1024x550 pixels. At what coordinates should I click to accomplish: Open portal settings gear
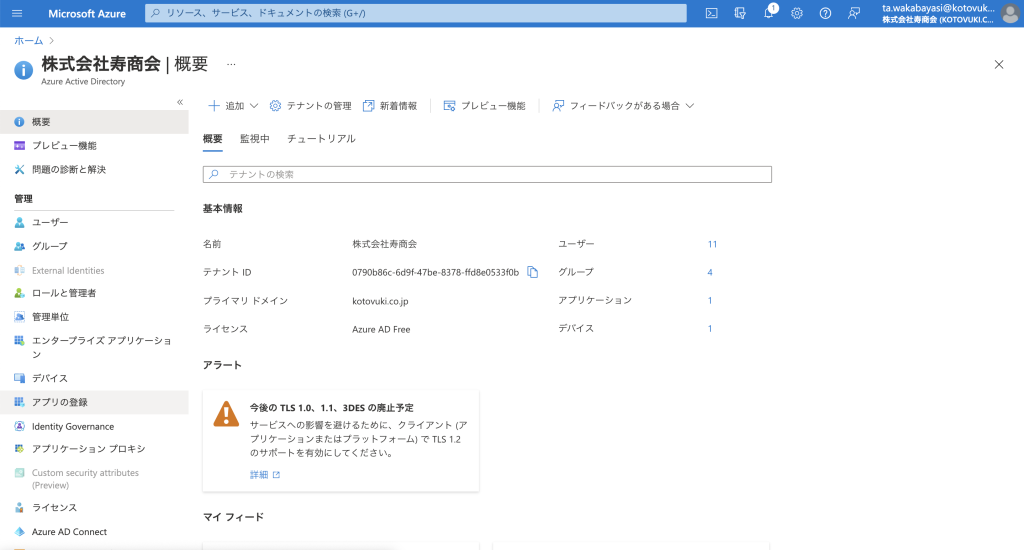coord(797,13)
